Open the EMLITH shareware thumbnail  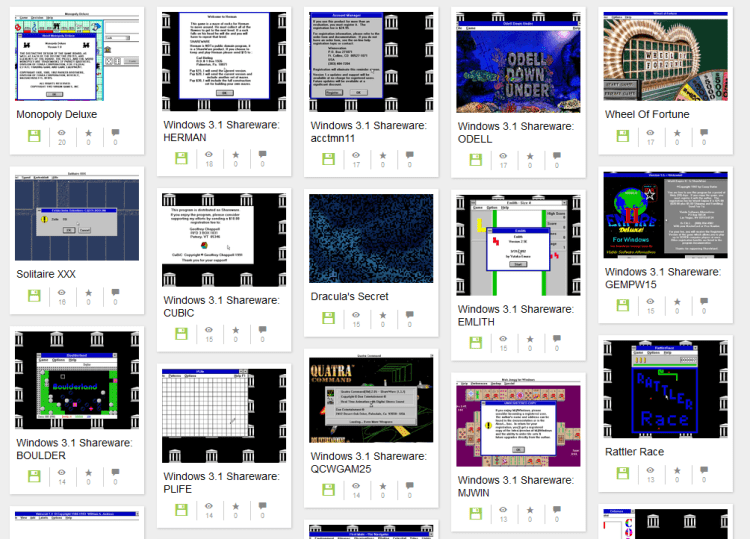[x=518, y=245]
